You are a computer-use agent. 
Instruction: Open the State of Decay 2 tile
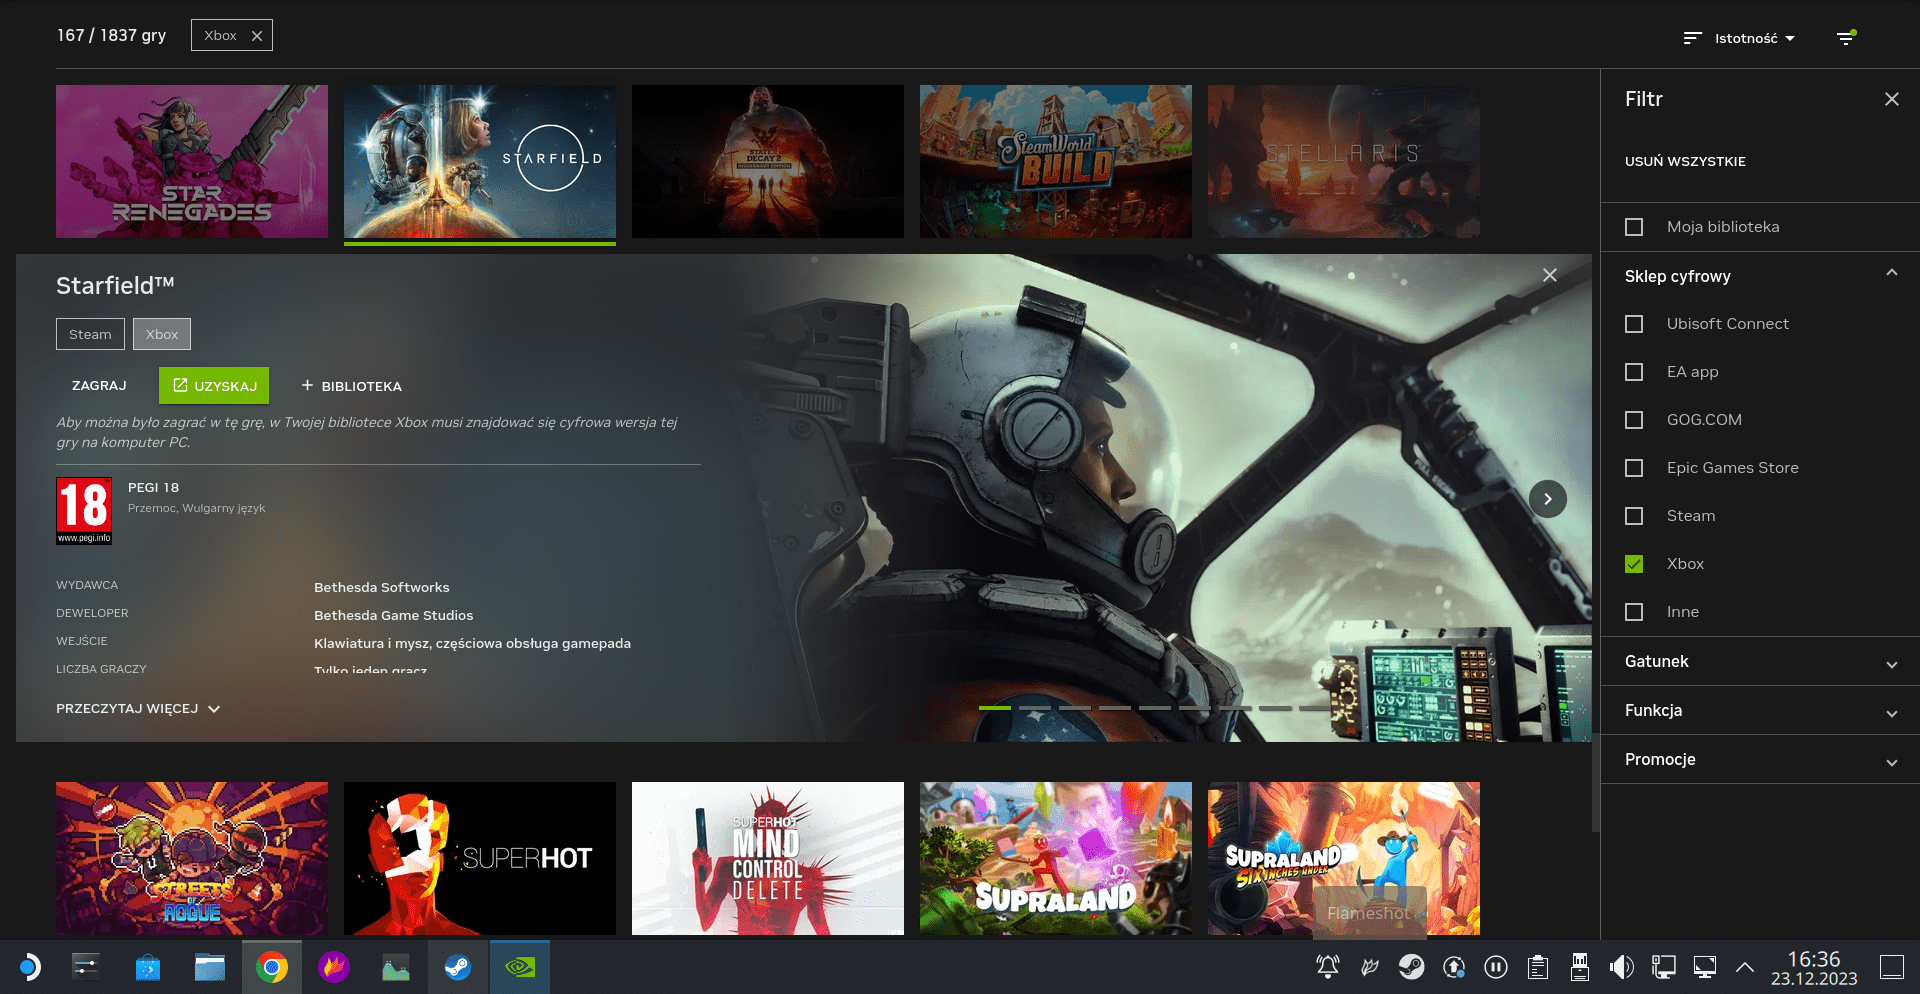click(768, 161)
